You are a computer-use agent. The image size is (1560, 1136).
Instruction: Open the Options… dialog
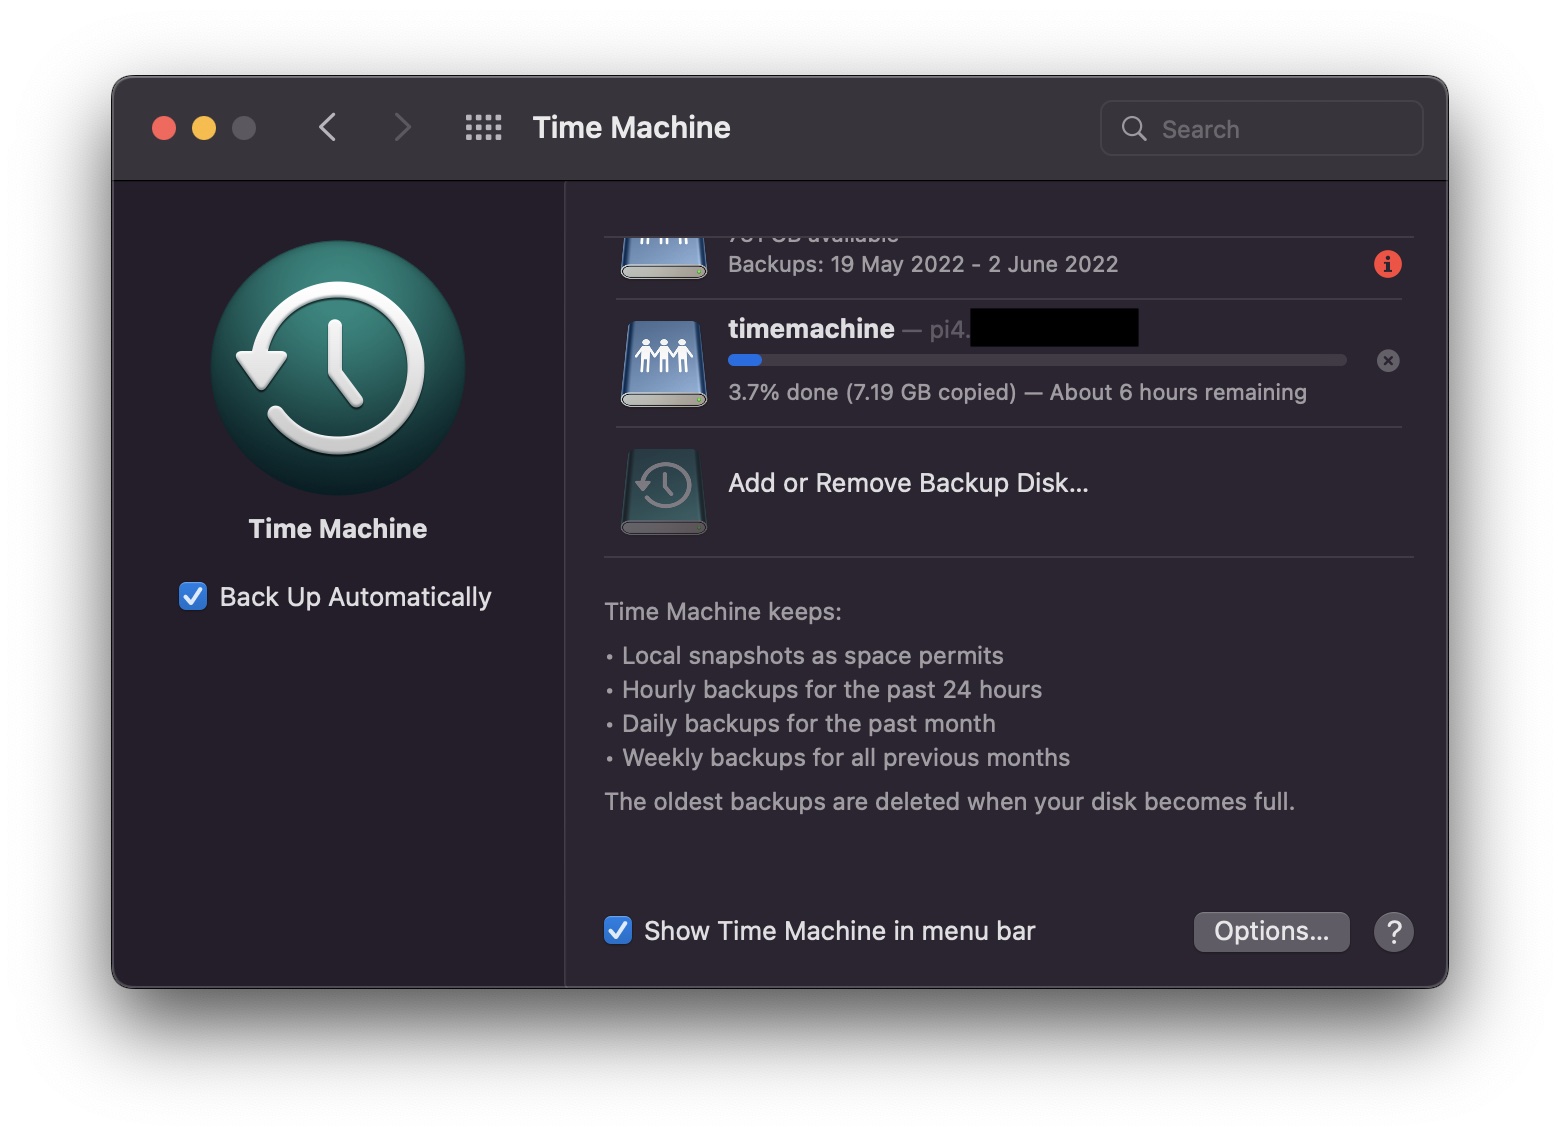click(x=1271, y=932)
